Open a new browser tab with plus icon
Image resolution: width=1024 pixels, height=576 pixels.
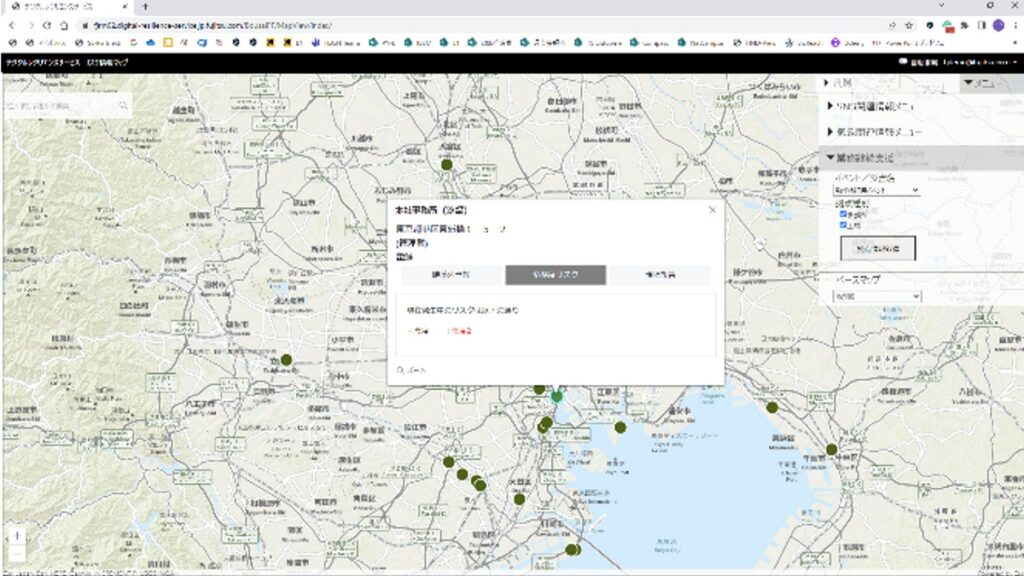click(x=145, y=6)
